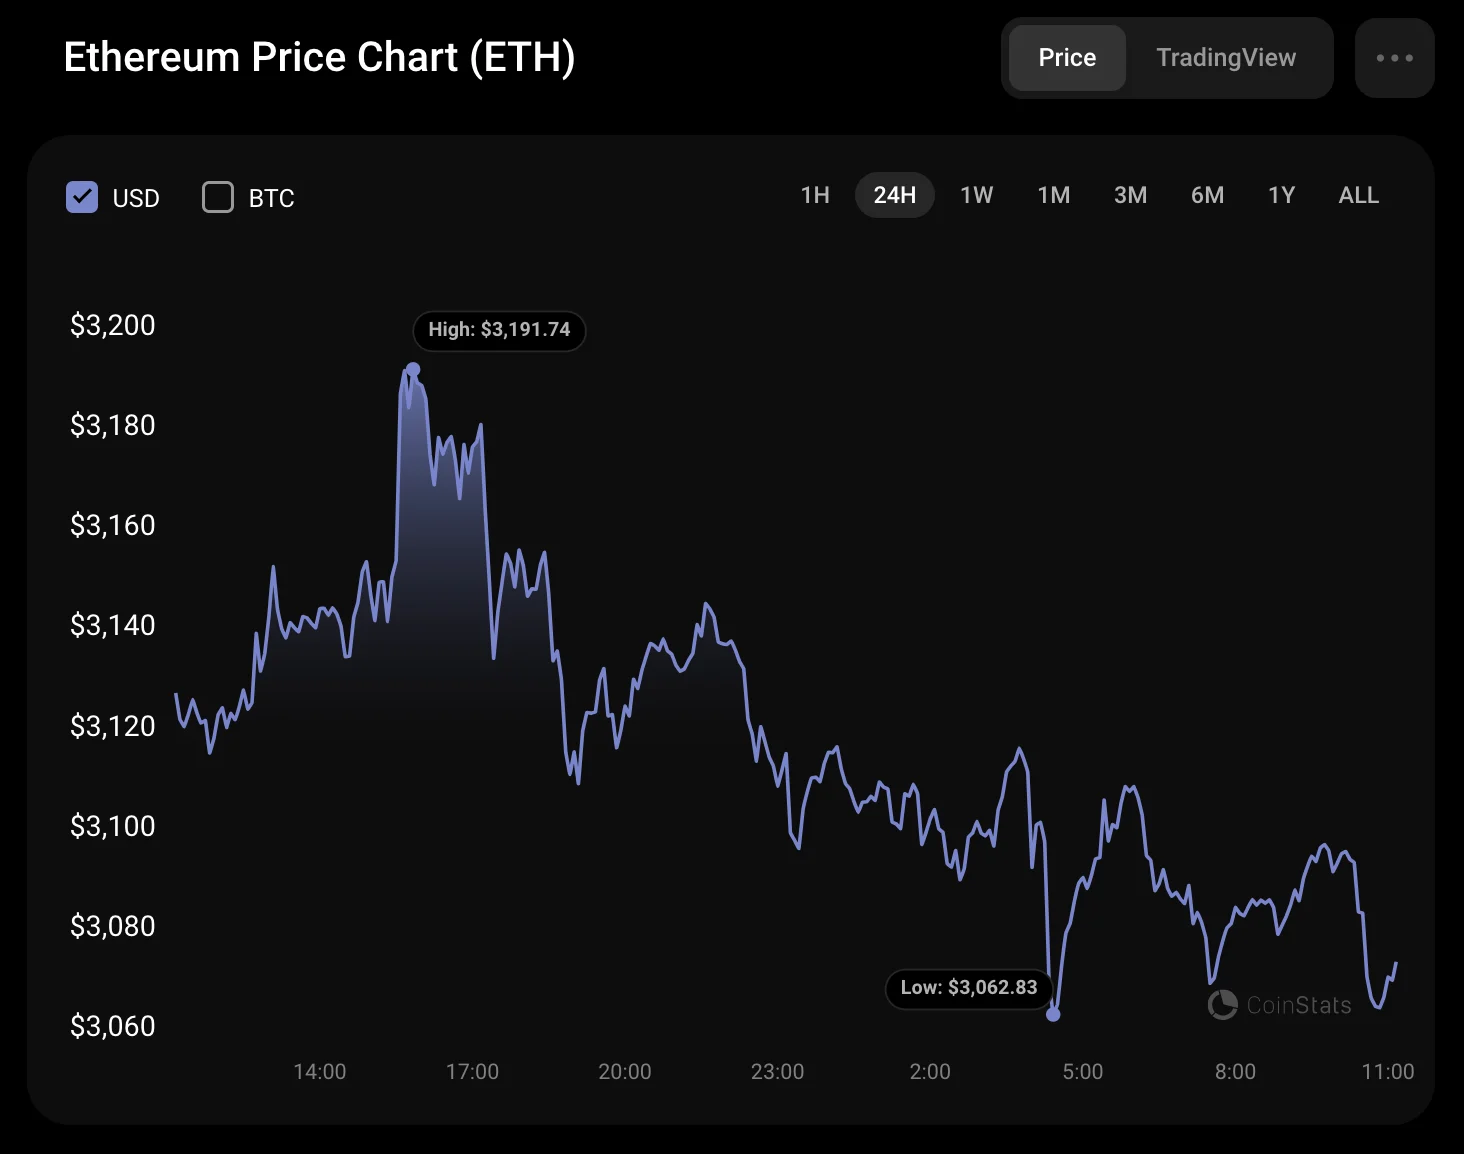Viewport: 1464px width, 1154px height.
Task: Click the 20:00 time axis label
Action: [x=624, y=1072]
